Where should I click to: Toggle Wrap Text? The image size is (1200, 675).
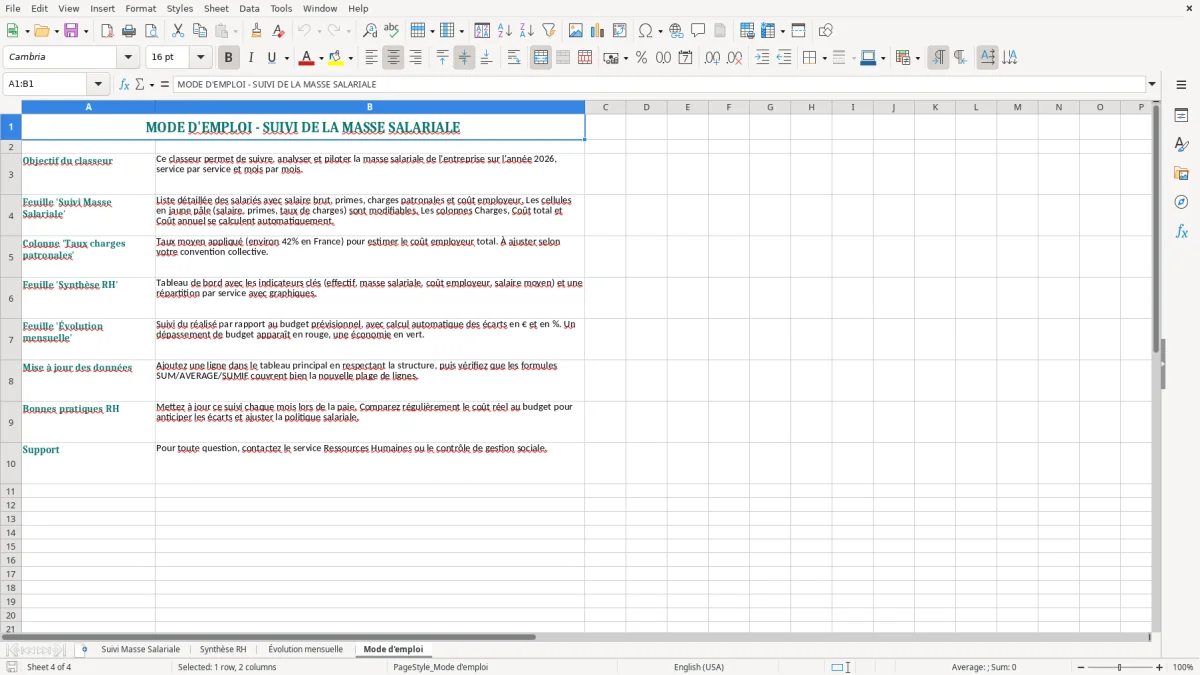click(x=513, y=58)
